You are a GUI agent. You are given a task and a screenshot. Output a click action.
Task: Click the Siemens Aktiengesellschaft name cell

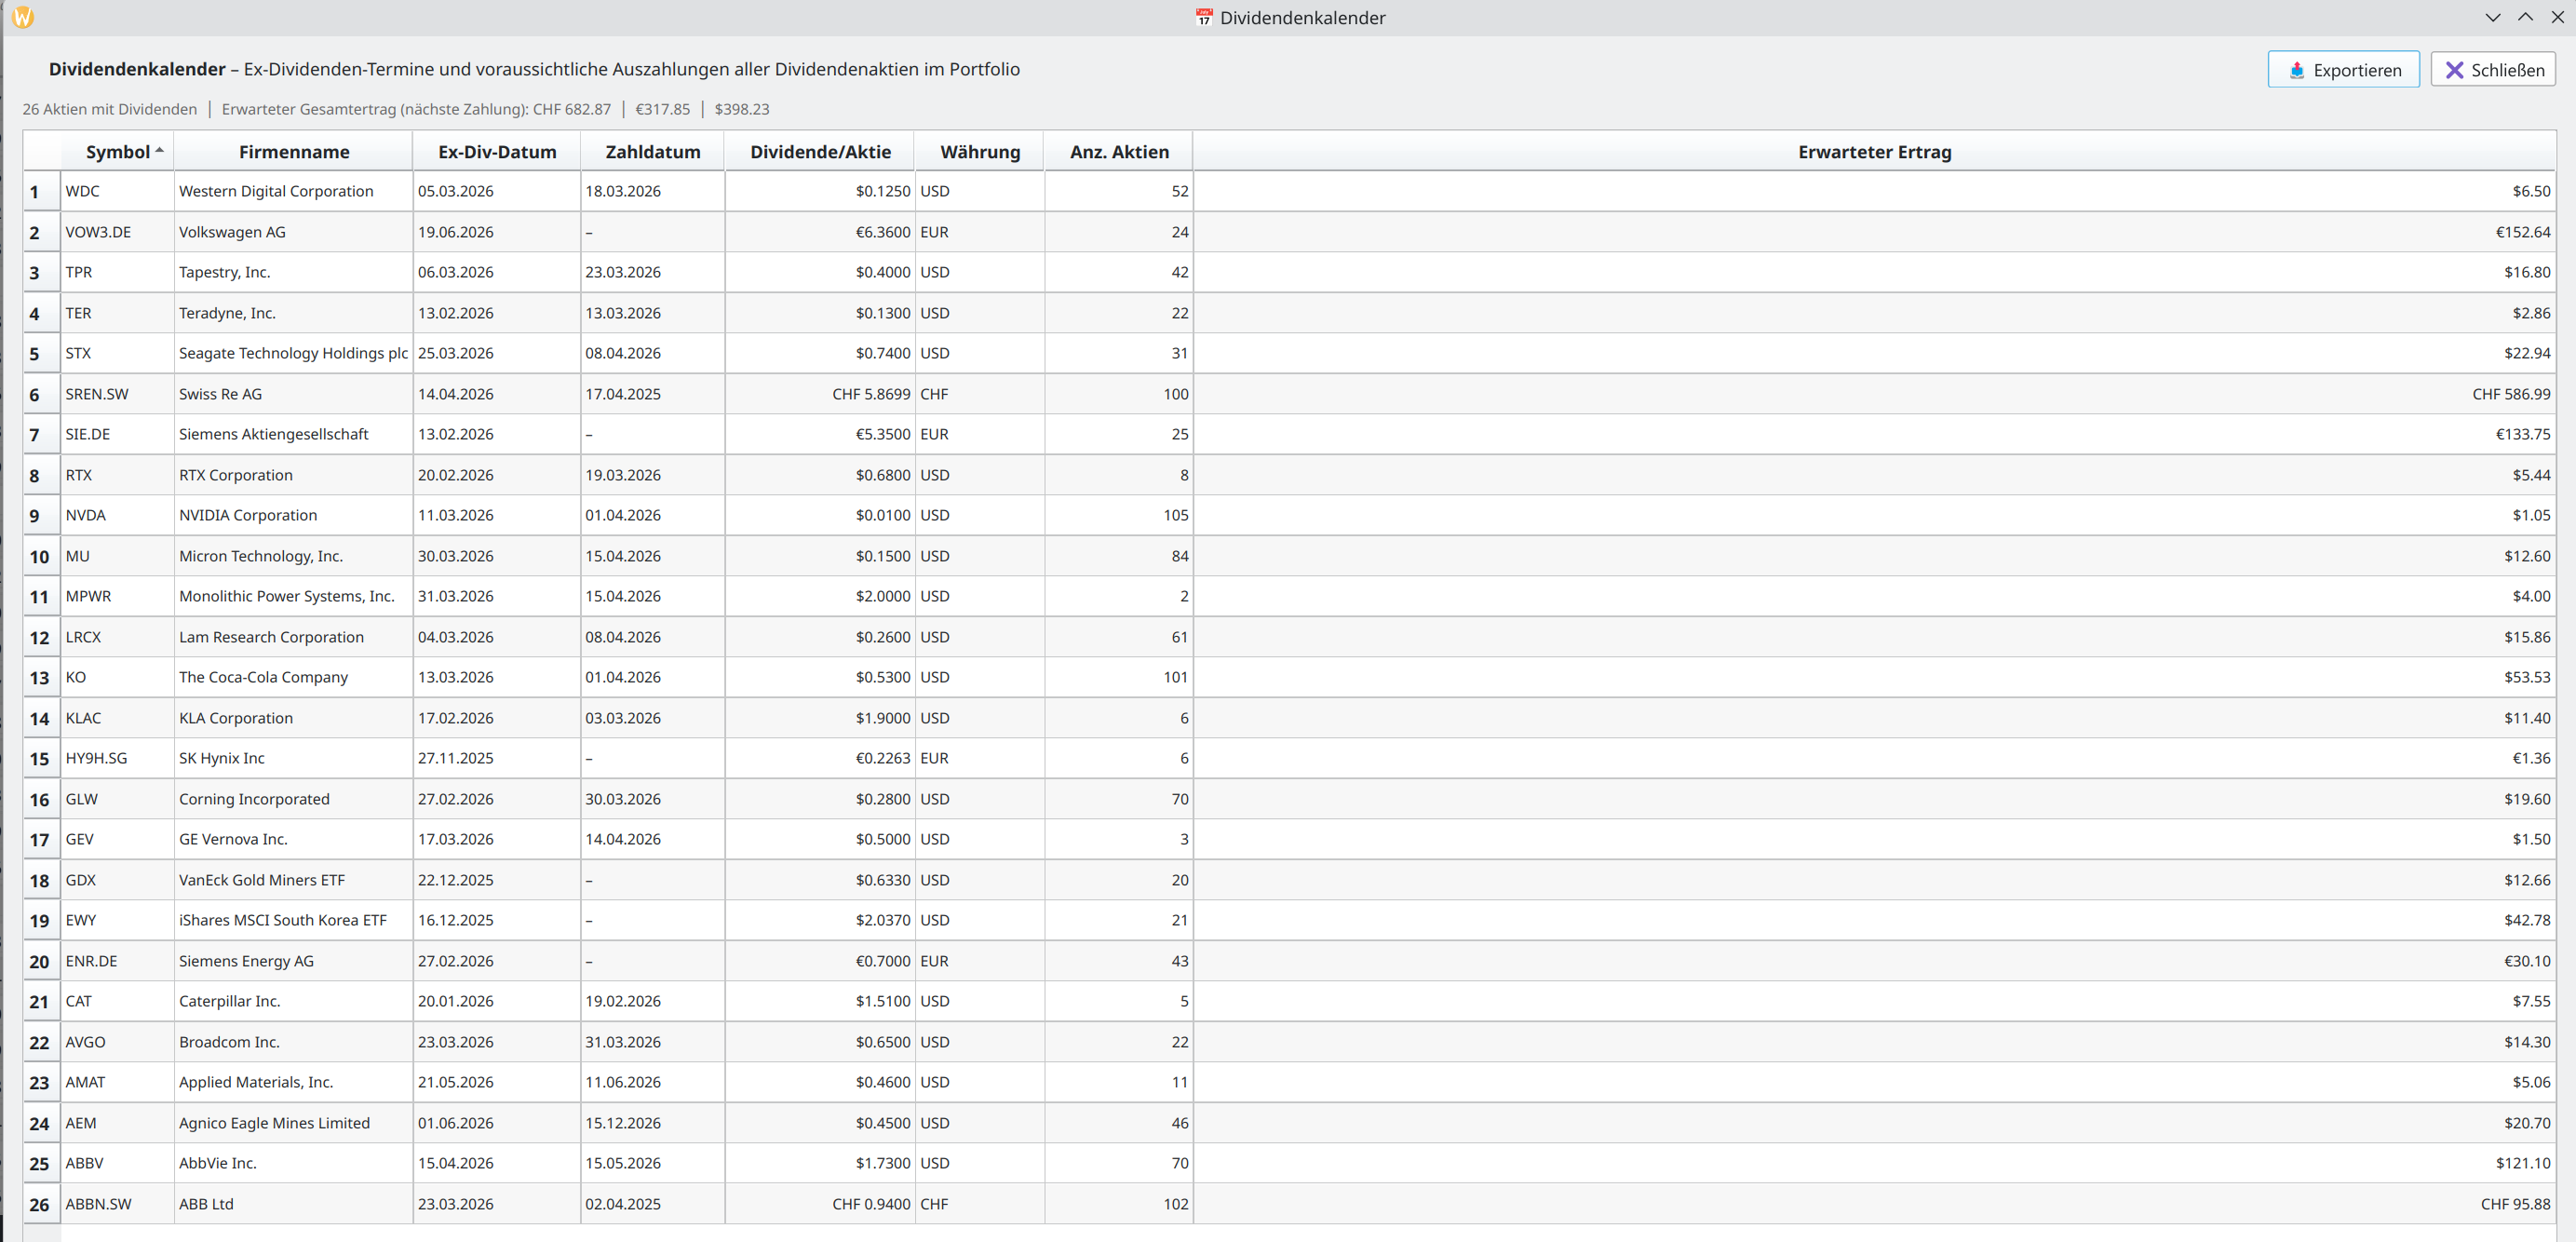pyautogui.click(x=294, y=434)
